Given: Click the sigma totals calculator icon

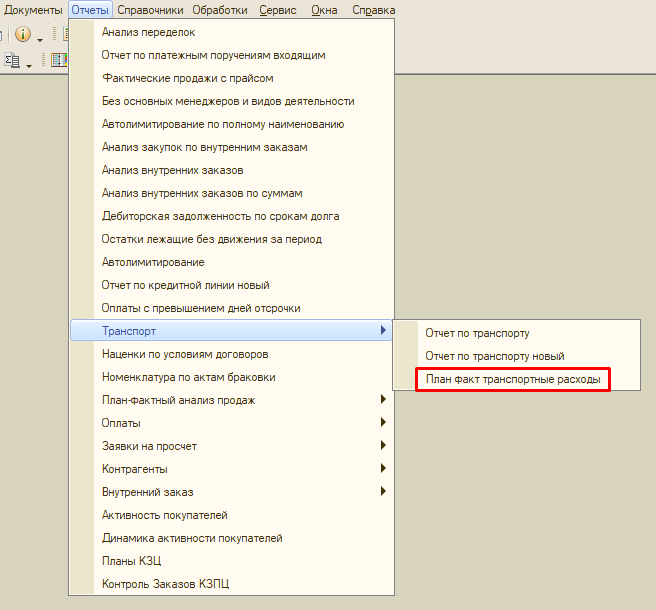Looking at the screenshot, I should click(x=12, y=61).
